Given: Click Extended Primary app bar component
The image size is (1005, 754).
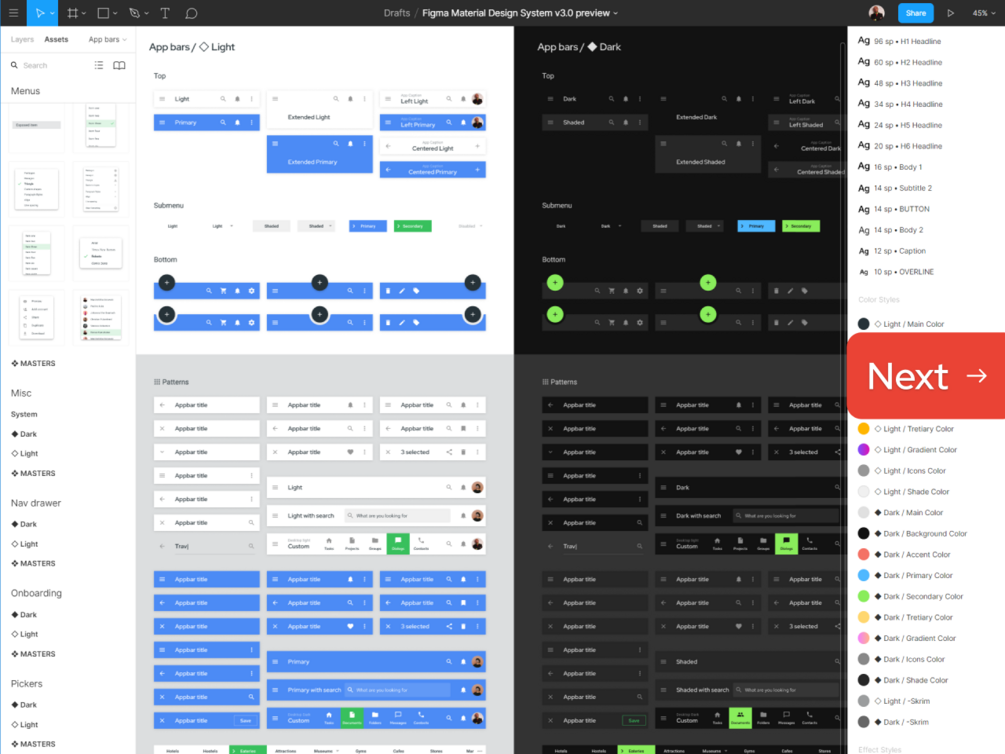Looking at the screenshot, I should (x=319, y=154).
